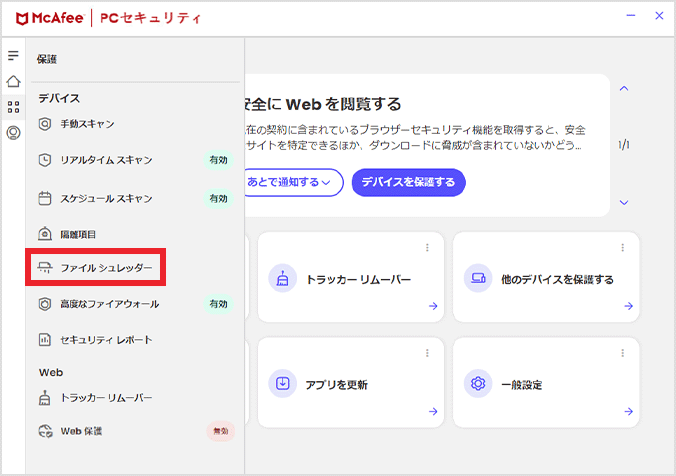Click the アプリを更新 download icon
The height and width of the screenshot is (476, 676).
282,383
